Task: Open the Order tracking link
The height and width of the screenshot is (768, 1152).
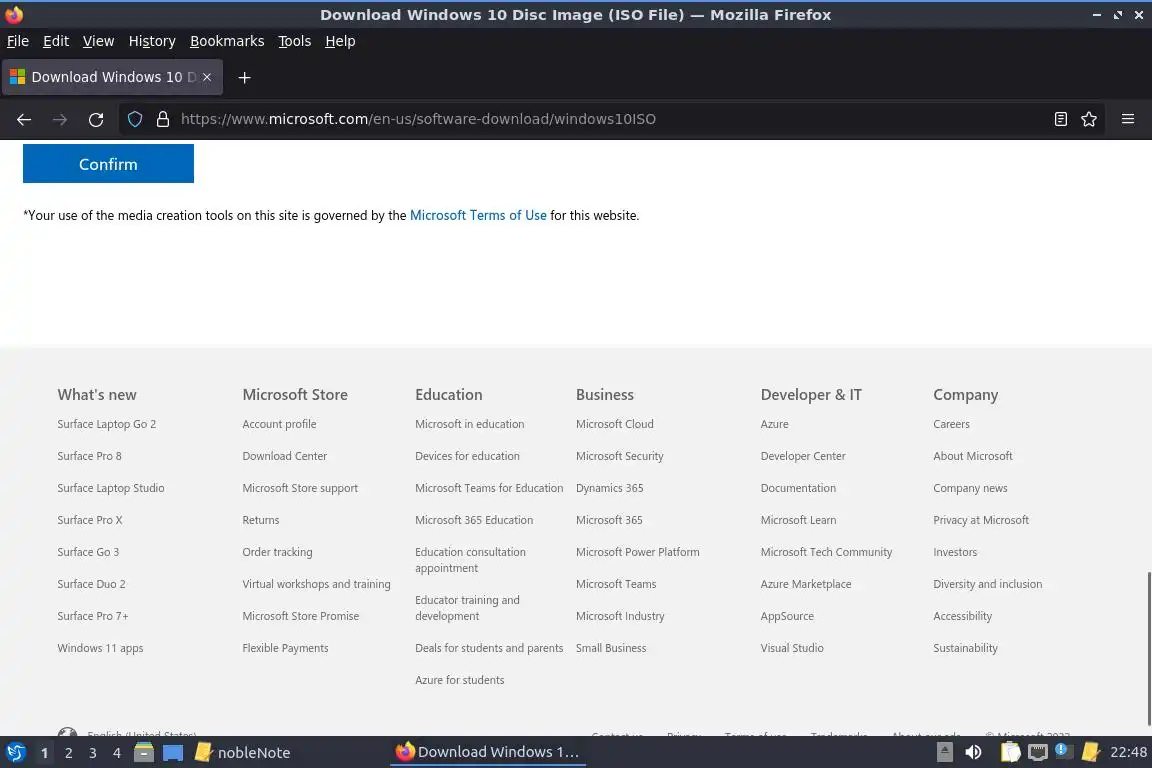Action: (x=277, y=552)
